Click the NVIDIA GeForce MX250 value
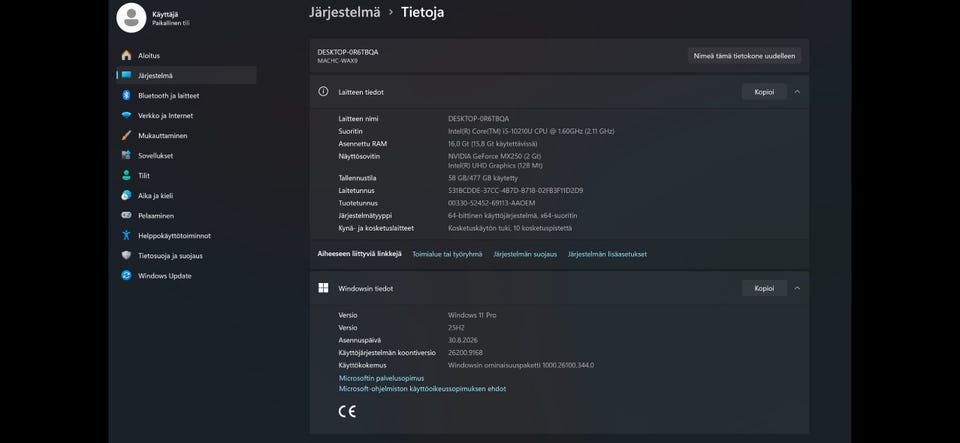This screenshot has height=443, width=960. [x=495, y=156]
